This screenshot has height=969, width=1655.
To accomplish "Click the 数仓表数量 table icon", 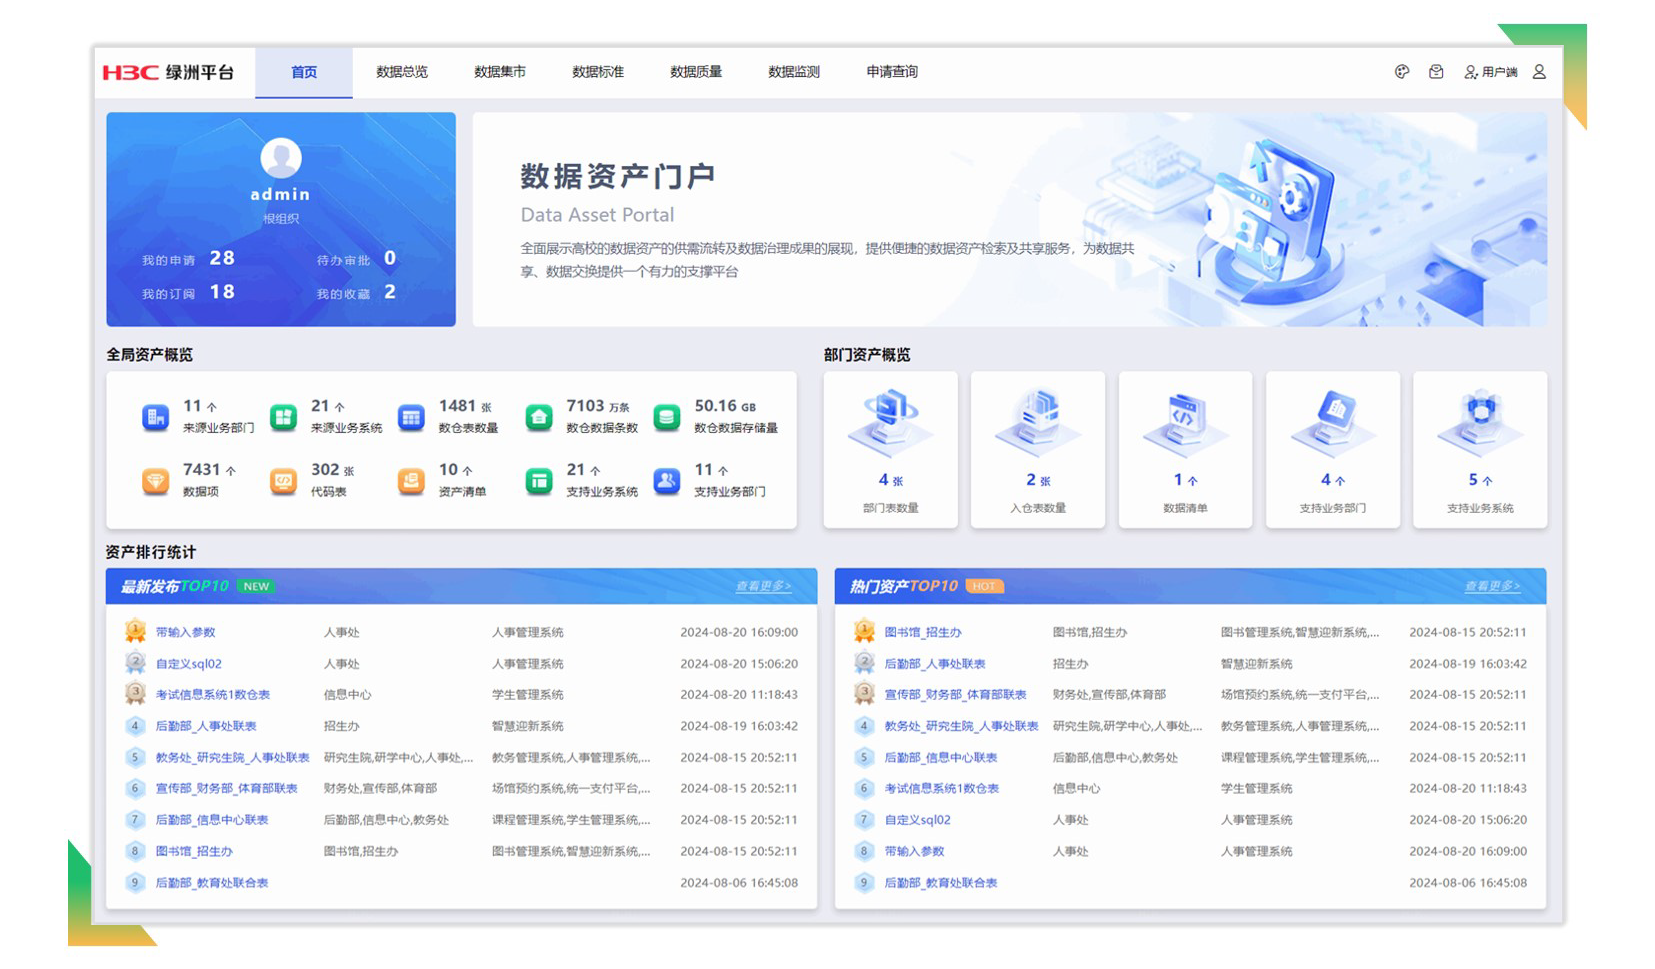I will pyautogui.click(x=411, y=417).
